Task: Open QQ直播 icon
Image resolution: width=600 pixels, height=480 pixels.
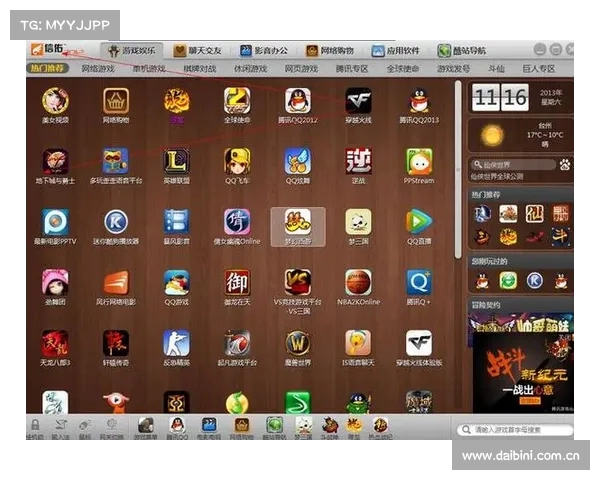Action: click(419, 222)
